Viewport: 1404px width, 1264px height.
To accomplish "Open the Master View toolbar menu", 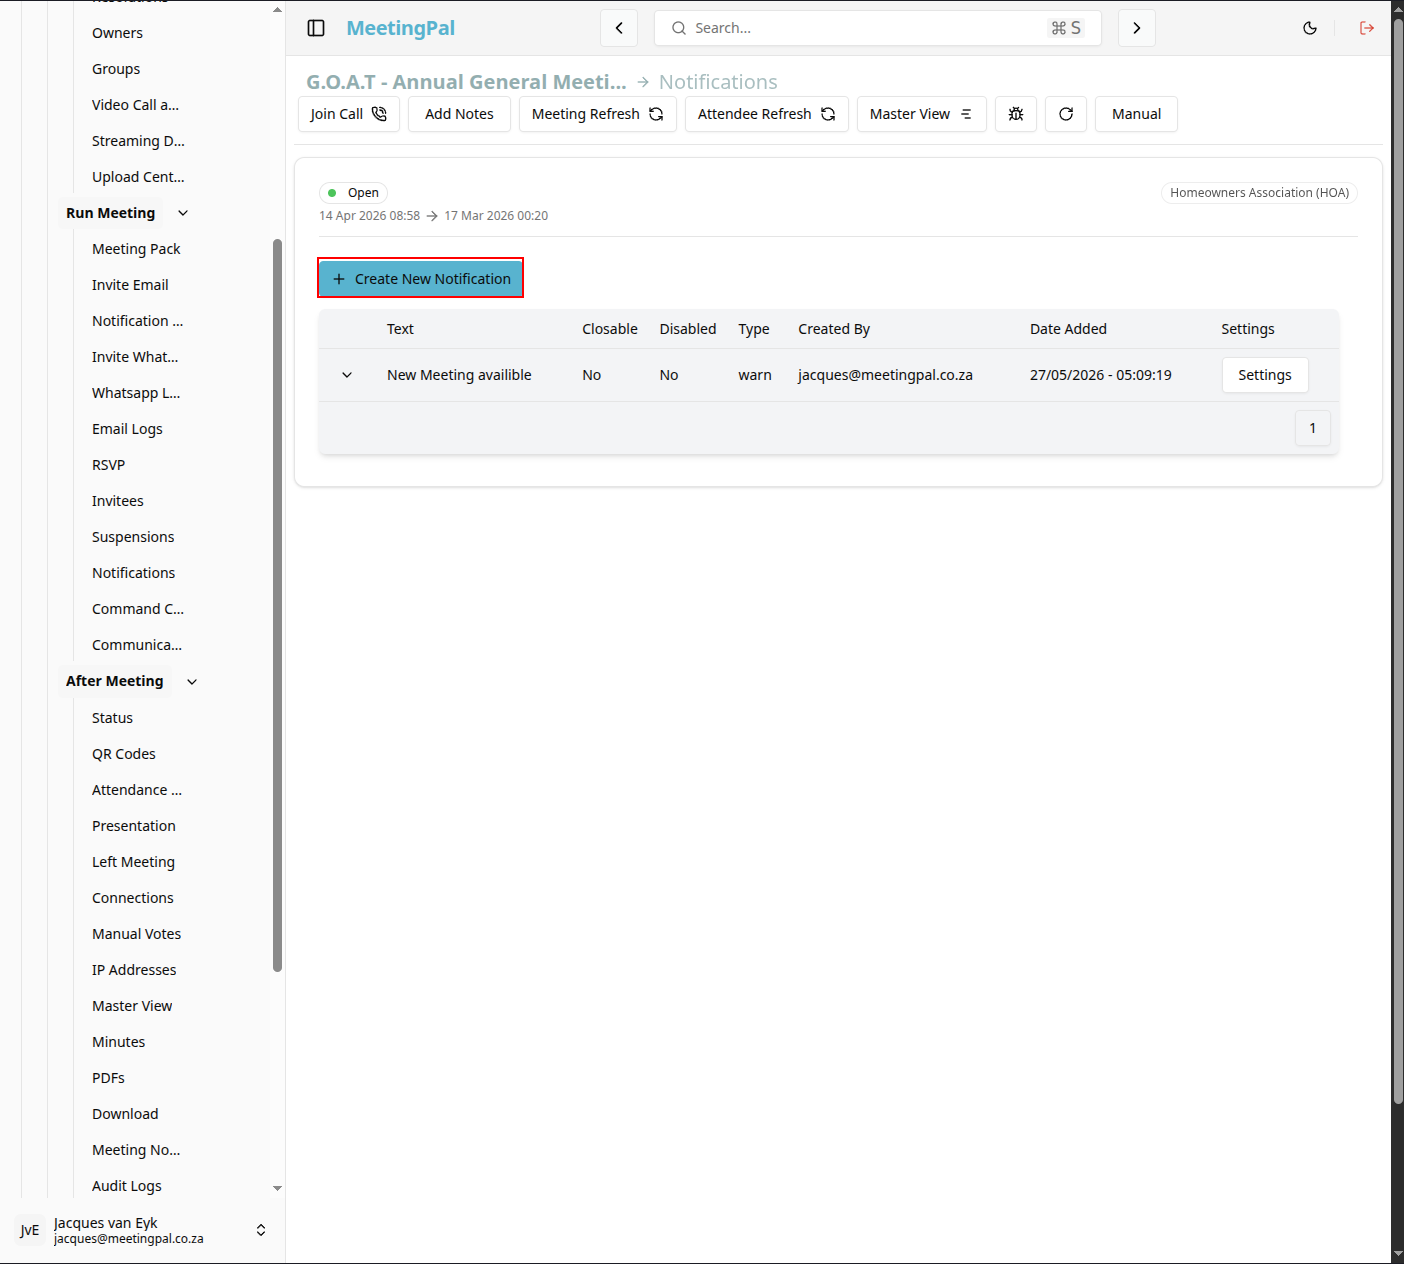I will click(922, 114).
